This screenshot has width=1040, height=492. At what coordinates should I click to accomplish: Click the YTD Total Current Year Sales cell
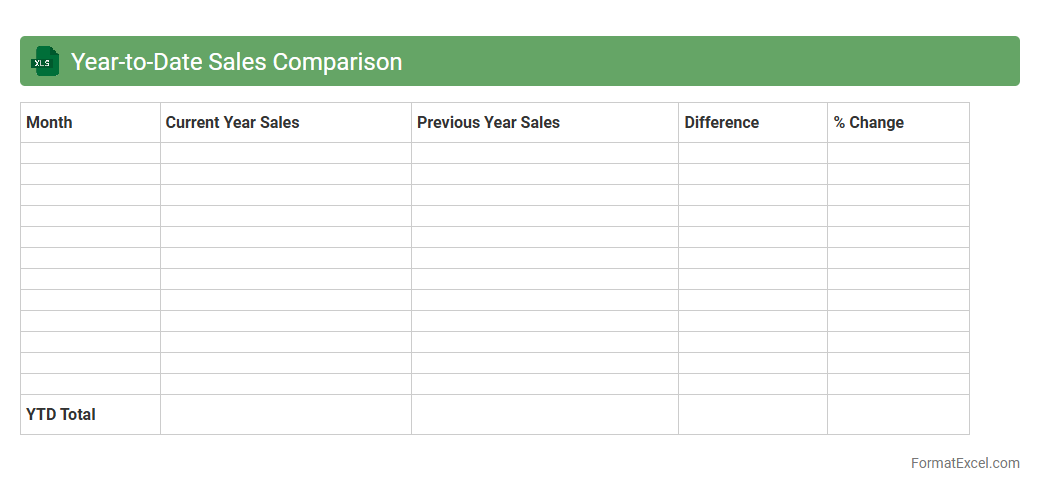(285, 414)
